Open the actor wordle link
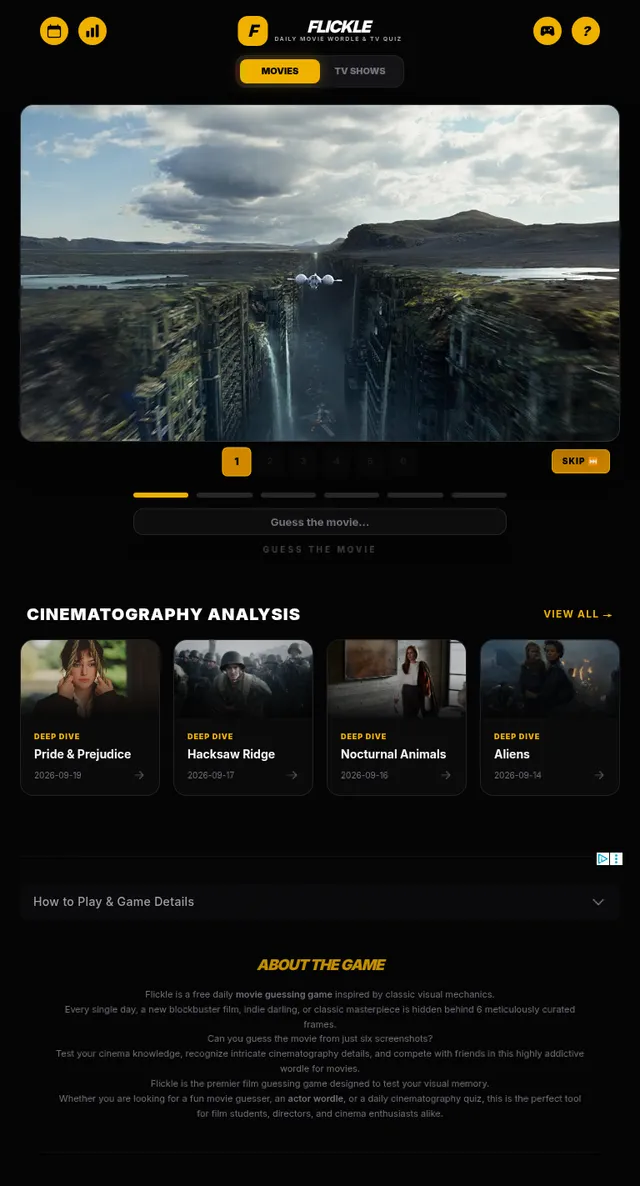Image resolution: width=640 pixels, height=1186 pixels. click(x=315, y=1098)
